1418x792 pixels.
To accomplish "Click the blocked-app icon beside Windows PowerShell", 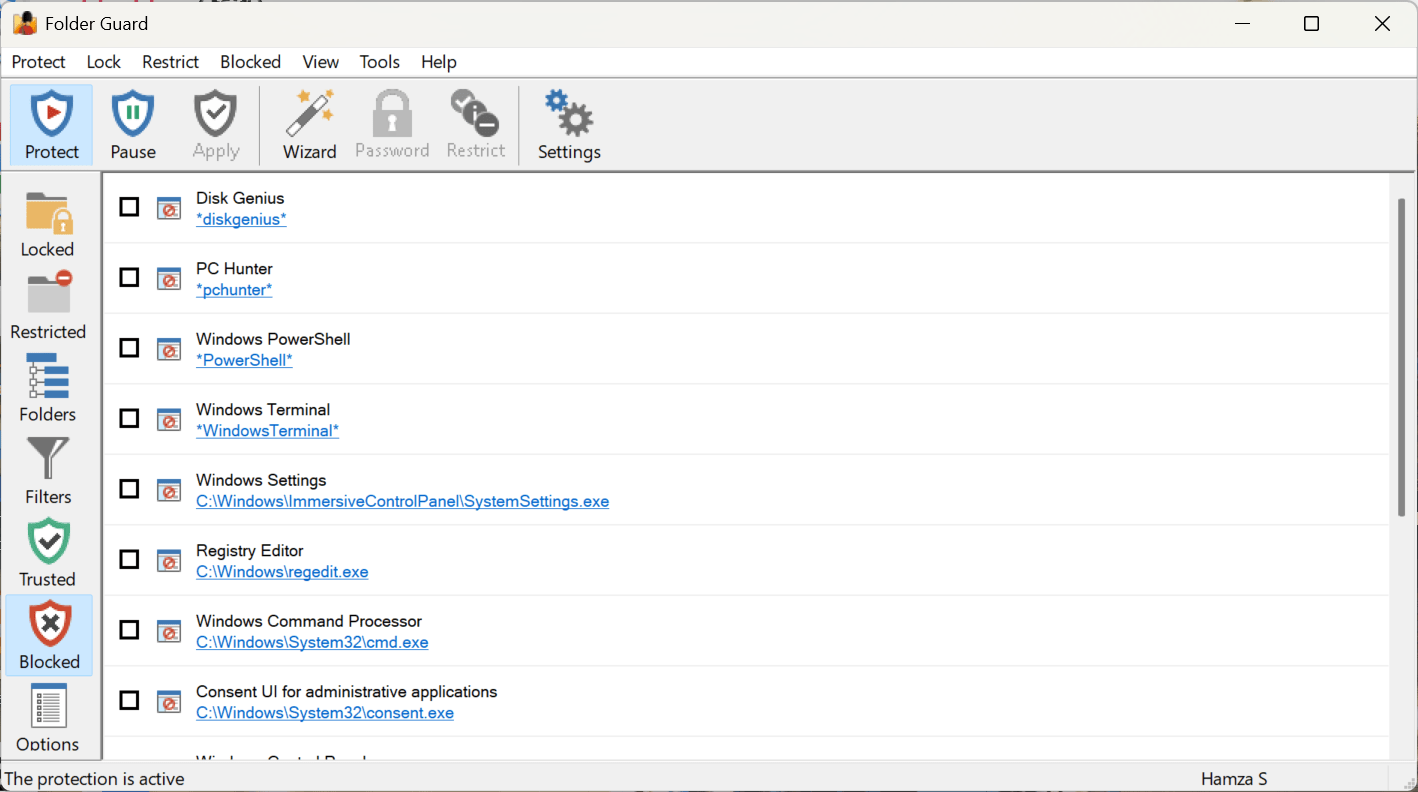I will click(x=169, y=349).
